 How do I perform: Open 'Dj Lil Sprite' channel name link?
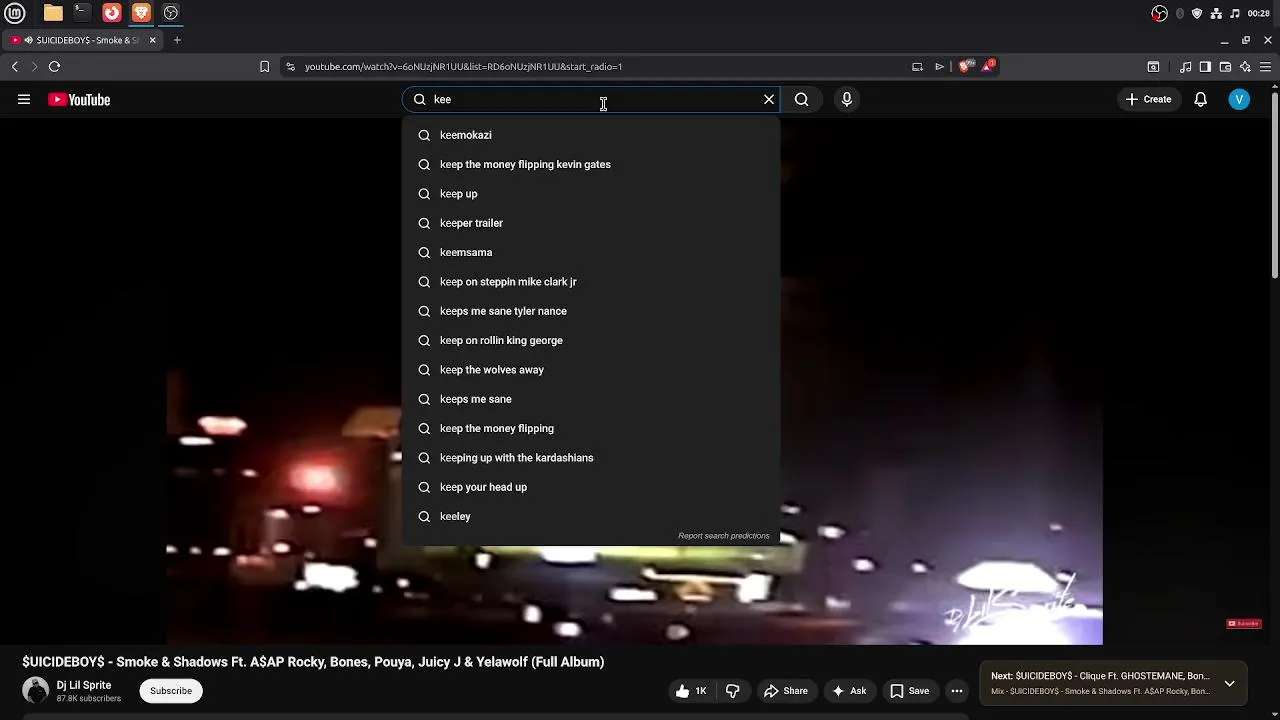(84, 685)
